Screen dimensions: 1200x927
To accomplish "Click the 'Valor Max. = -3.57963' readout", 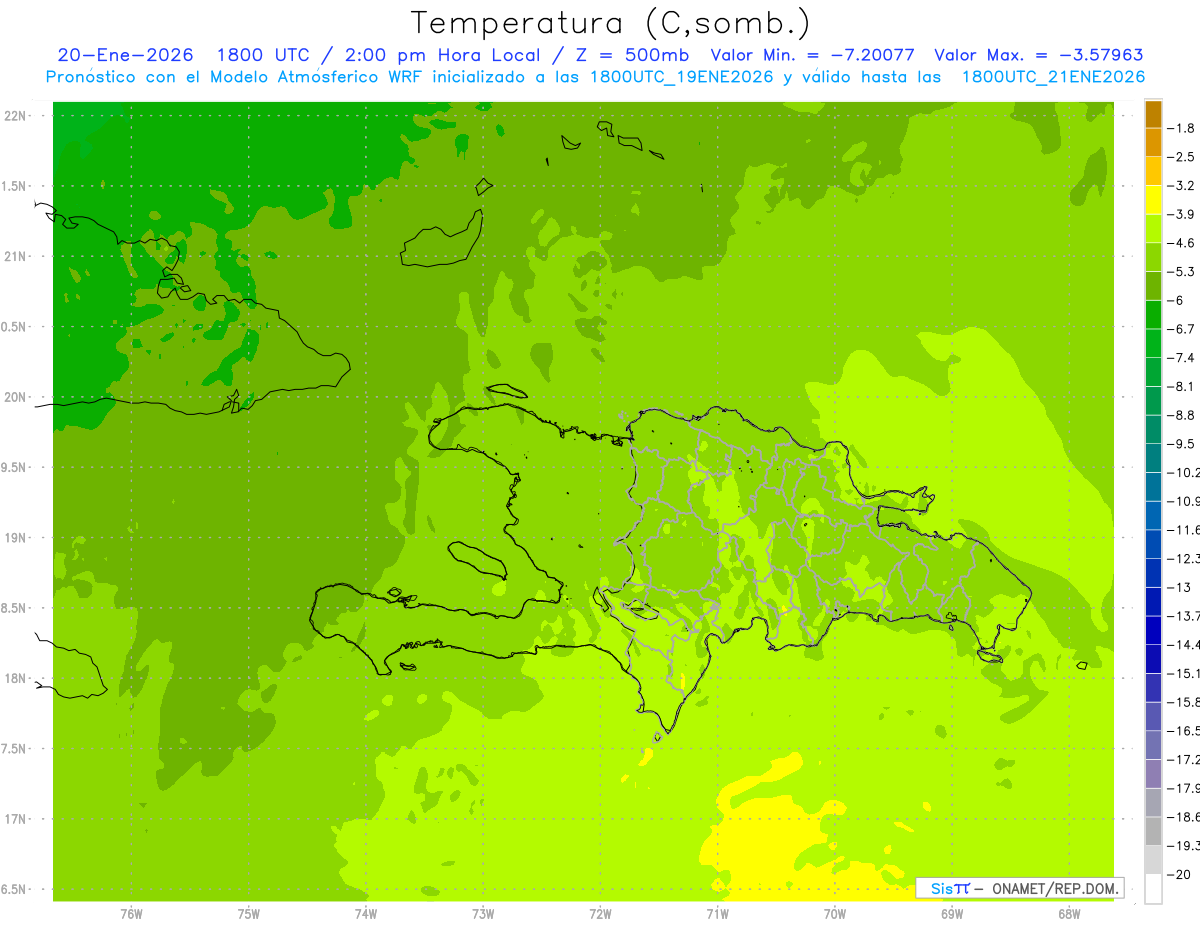I will coord(1039,55).
